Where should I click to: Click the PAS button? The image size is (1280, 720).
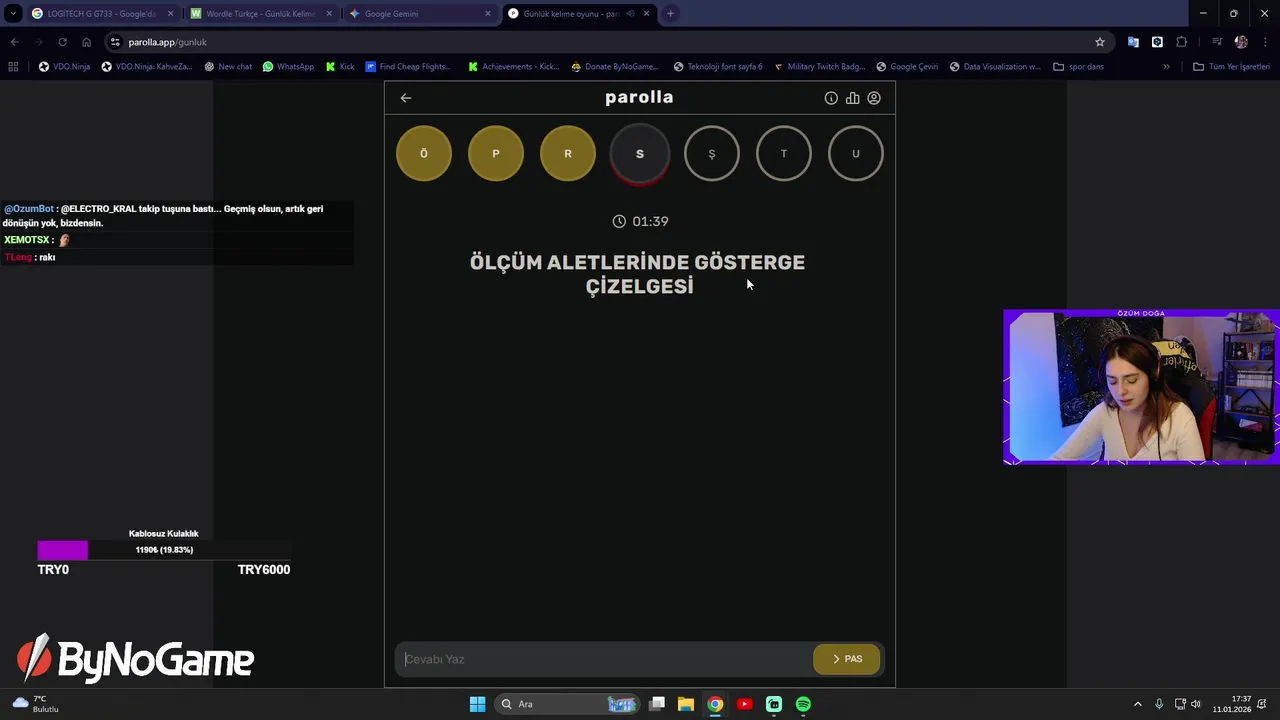(x=846, y=659)
